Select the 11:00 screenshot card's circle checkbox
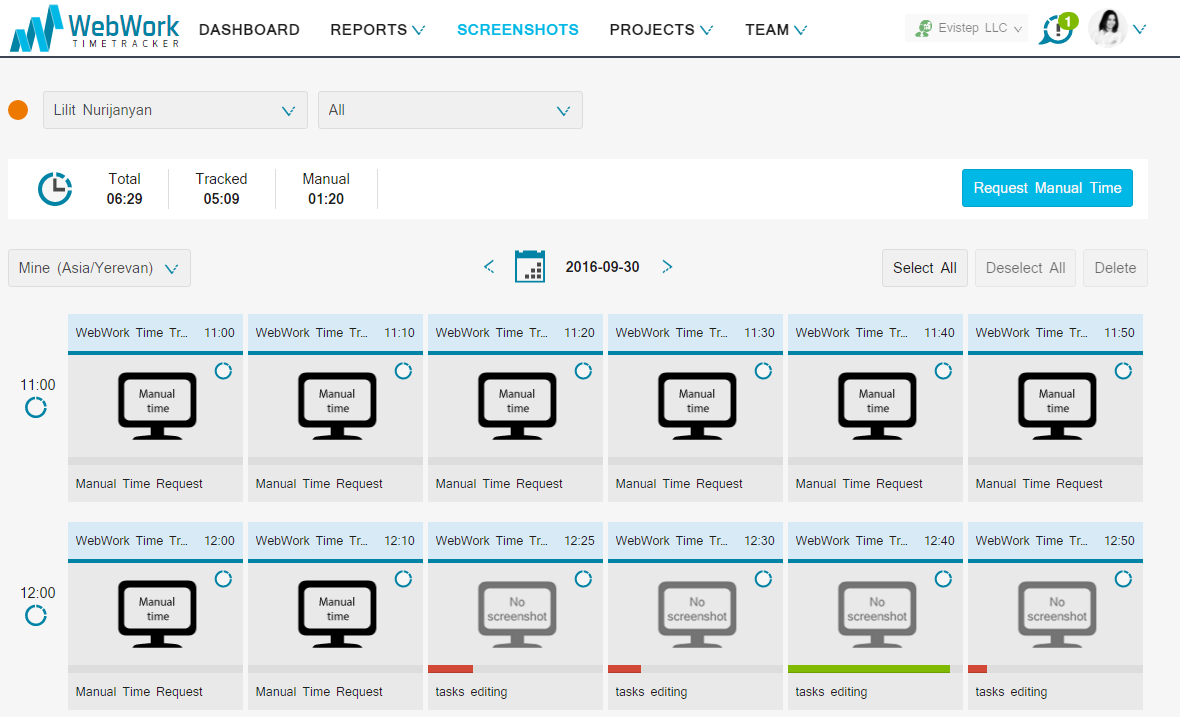1180x717 pixels. (x=223, y=371)
